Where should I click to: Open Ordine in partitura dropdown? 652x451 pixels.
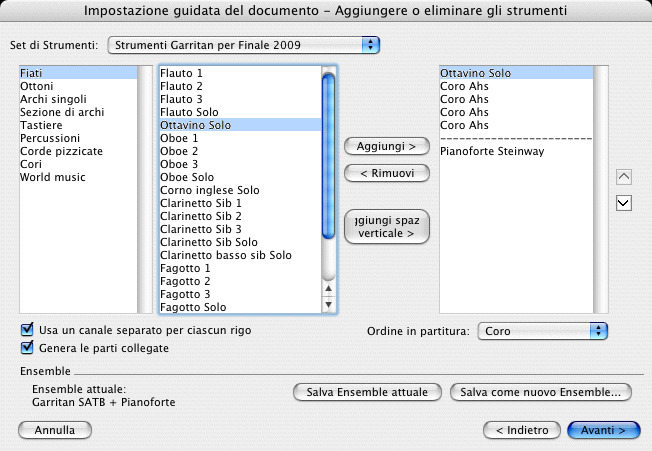click(x=543, y=330)
